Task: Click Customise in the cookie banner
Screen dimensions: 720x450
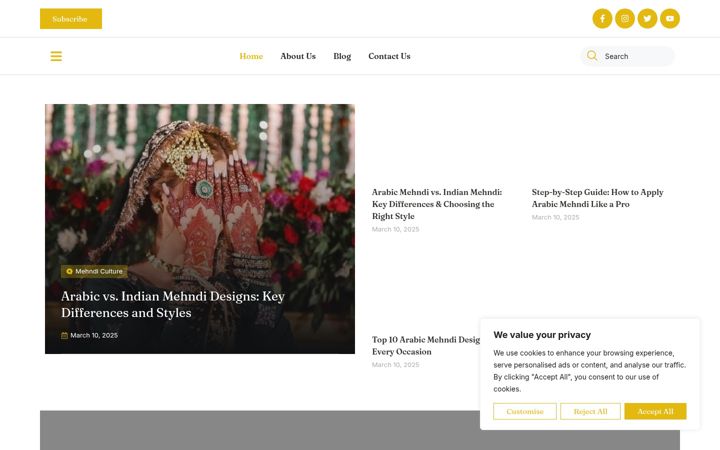Action: [525, 411]
